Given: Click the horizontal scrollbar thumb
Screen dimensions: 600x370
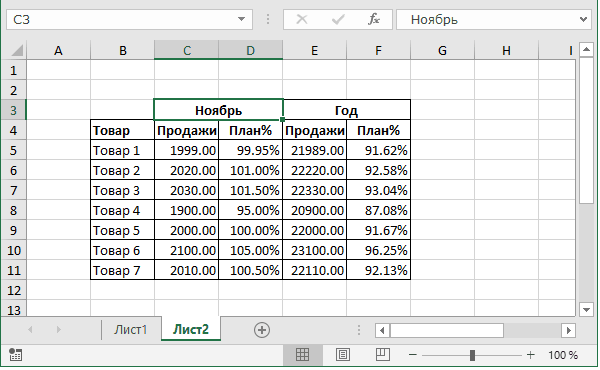Looking at the screenshot, I should [447, 330].
